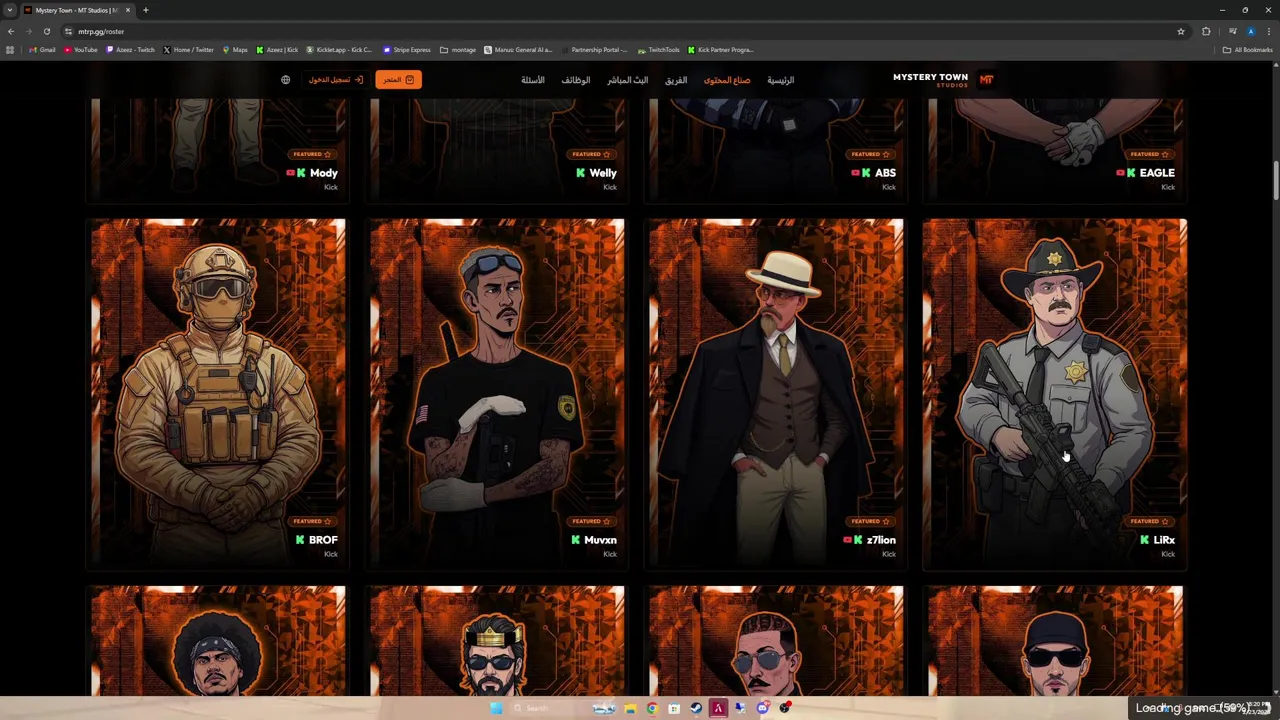Viewport: 1280px width, 720px height.
Task: Click the Kick icon next to Welly
Action: (x=580, y=173)
